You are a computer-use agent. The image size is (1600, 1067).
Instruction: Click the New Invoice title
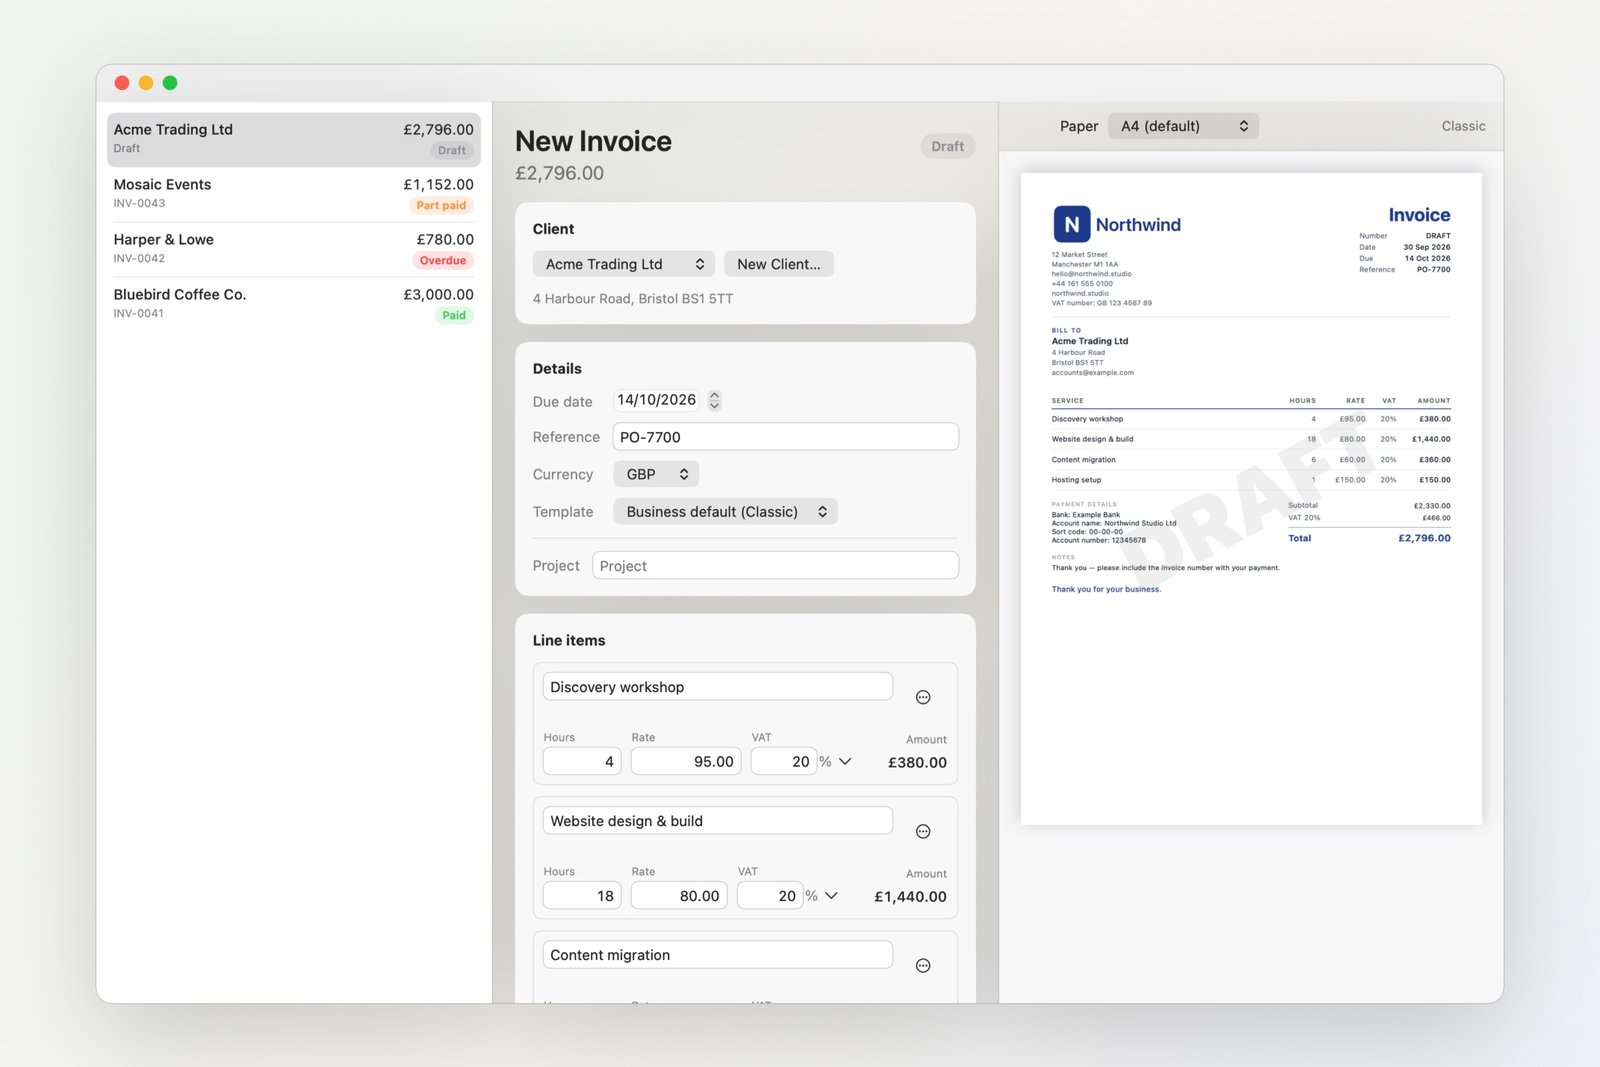pyautogui.click(x=594, y=141)
